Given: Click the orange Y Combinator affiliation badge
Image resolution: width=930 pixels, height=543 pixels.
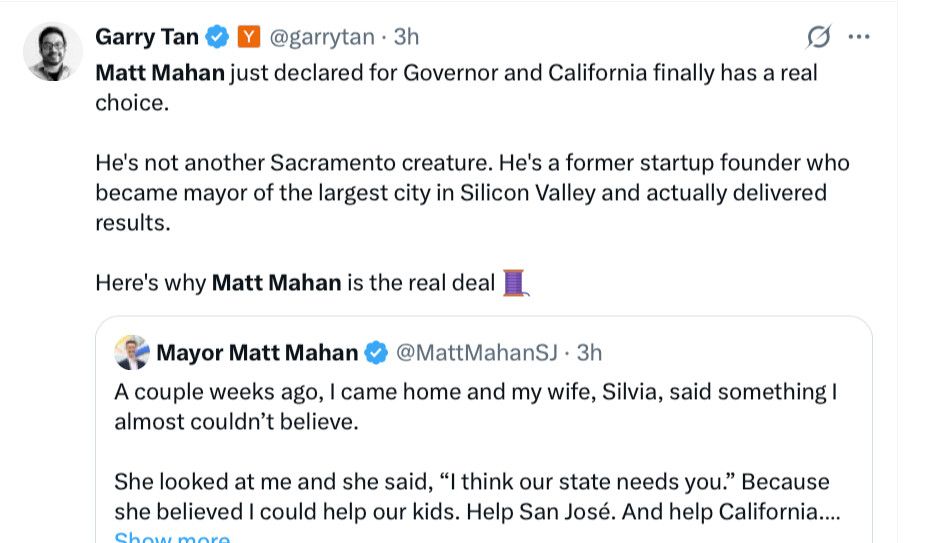Looking at the screenshot, I should 248,38.
